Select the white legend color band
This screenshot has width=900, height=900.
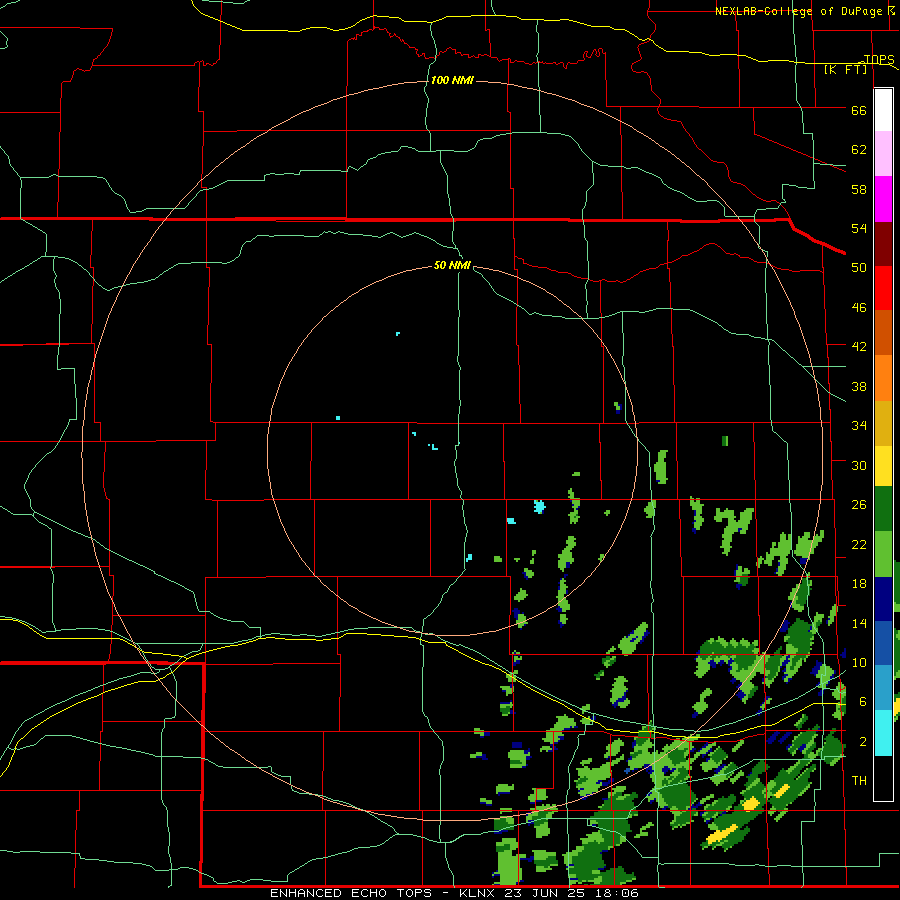pos(883,110)
